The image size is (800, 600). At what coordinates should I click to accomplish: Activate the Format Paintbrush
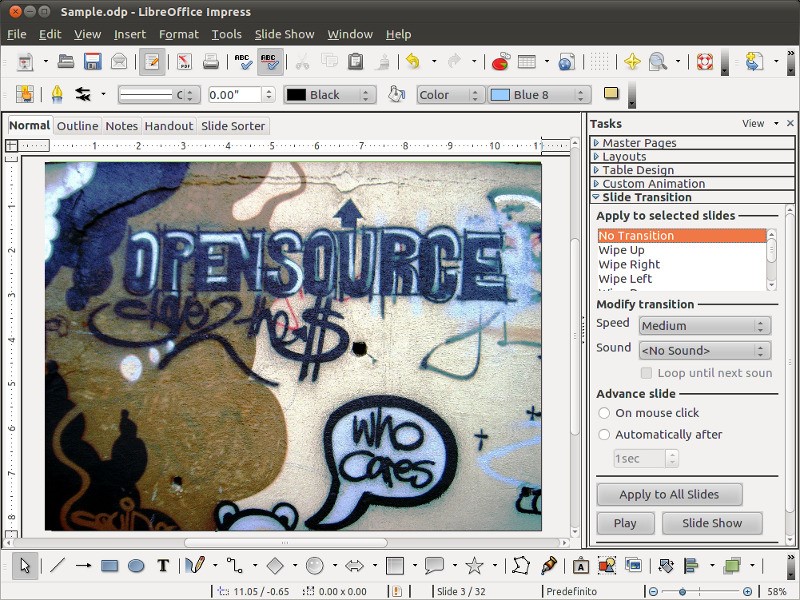[x=381, y=61]
